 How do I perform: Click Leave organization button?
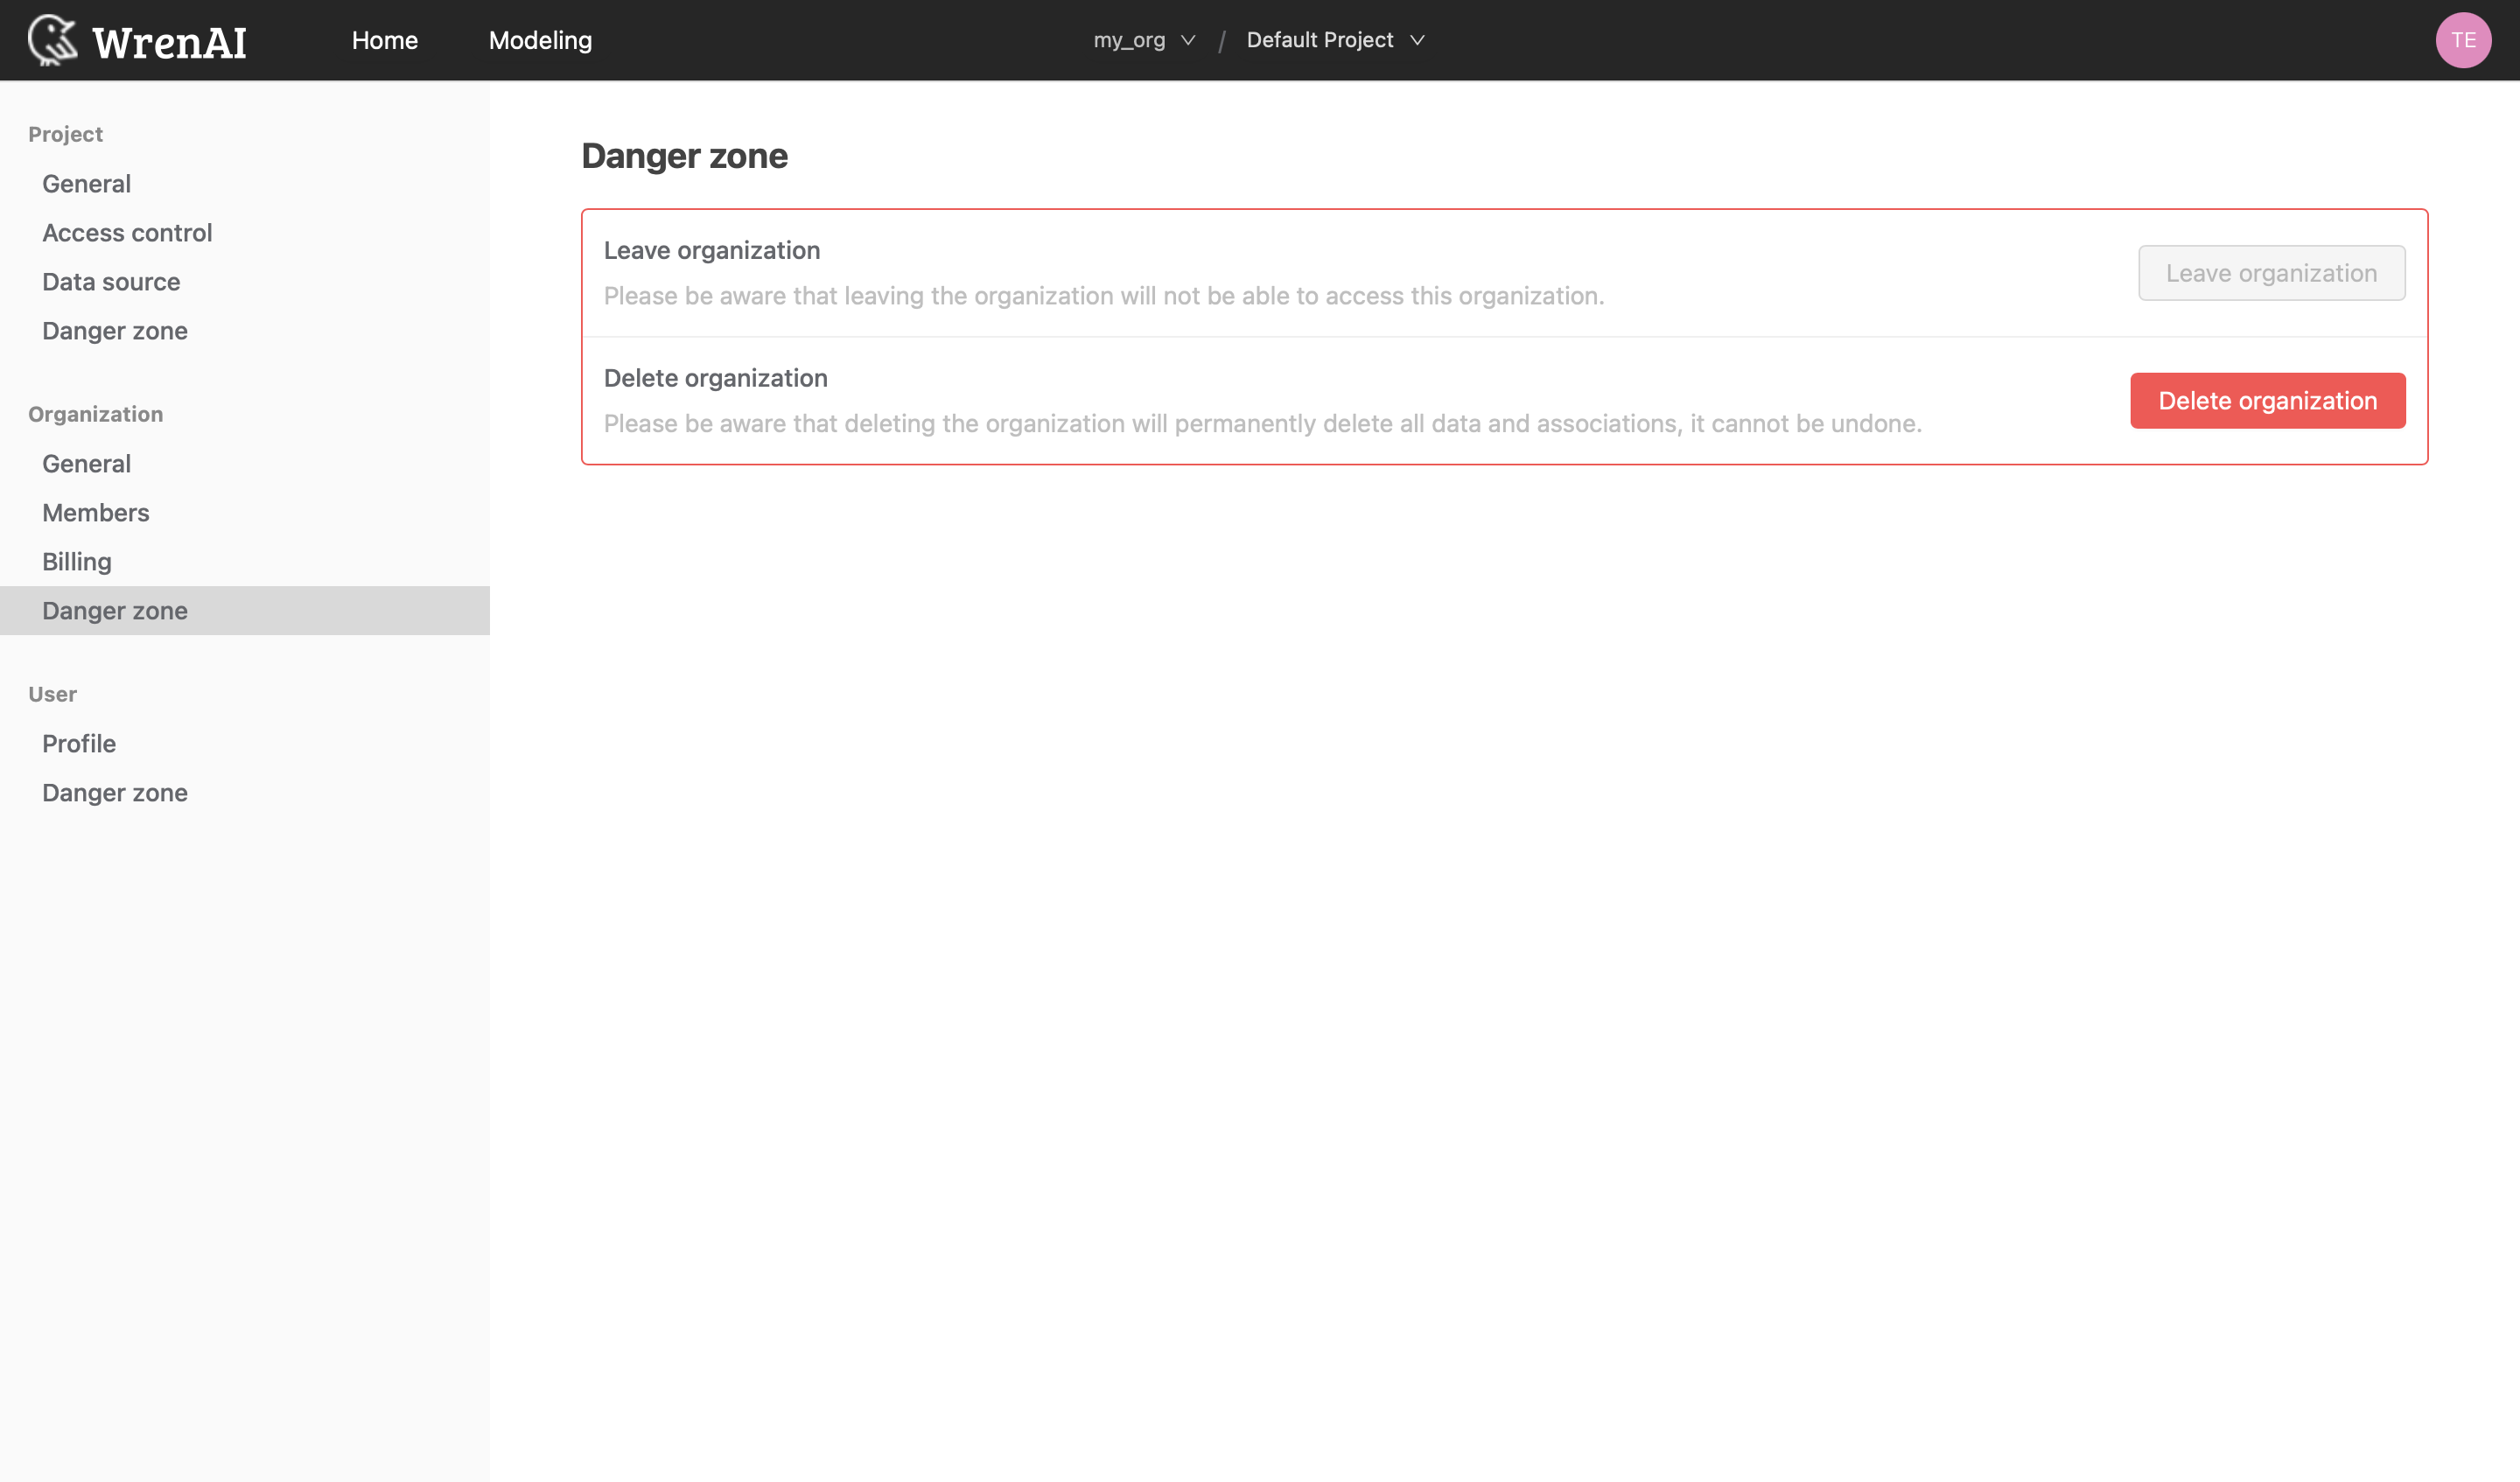tap(2273, 272)
